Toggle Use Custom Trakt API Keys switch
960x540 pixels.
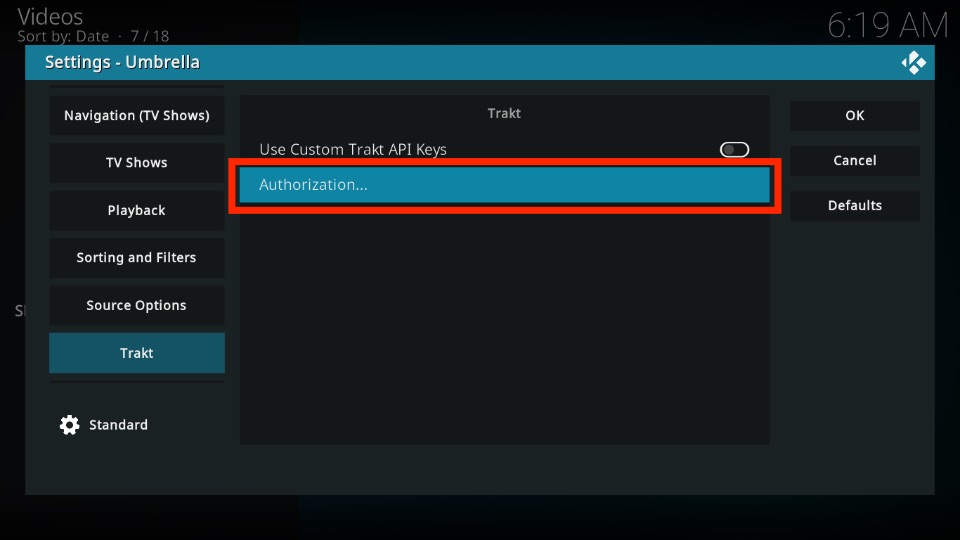click(x=734, y=149)
